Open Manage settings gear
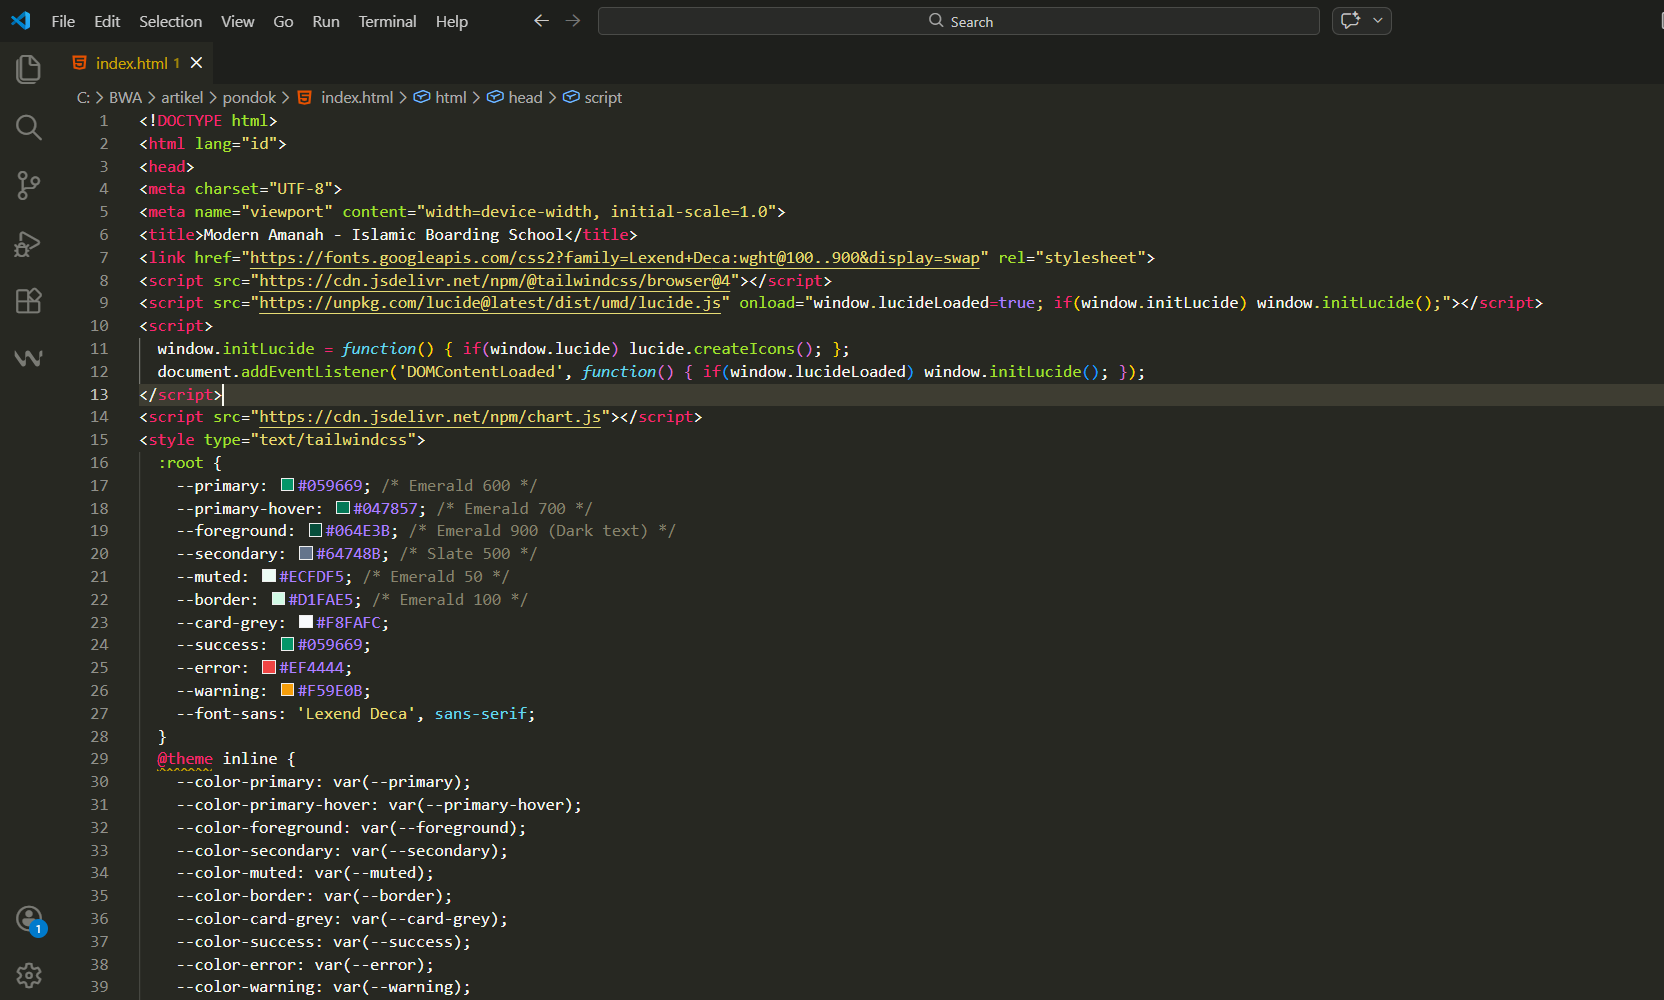 click(x=29, y=975)
